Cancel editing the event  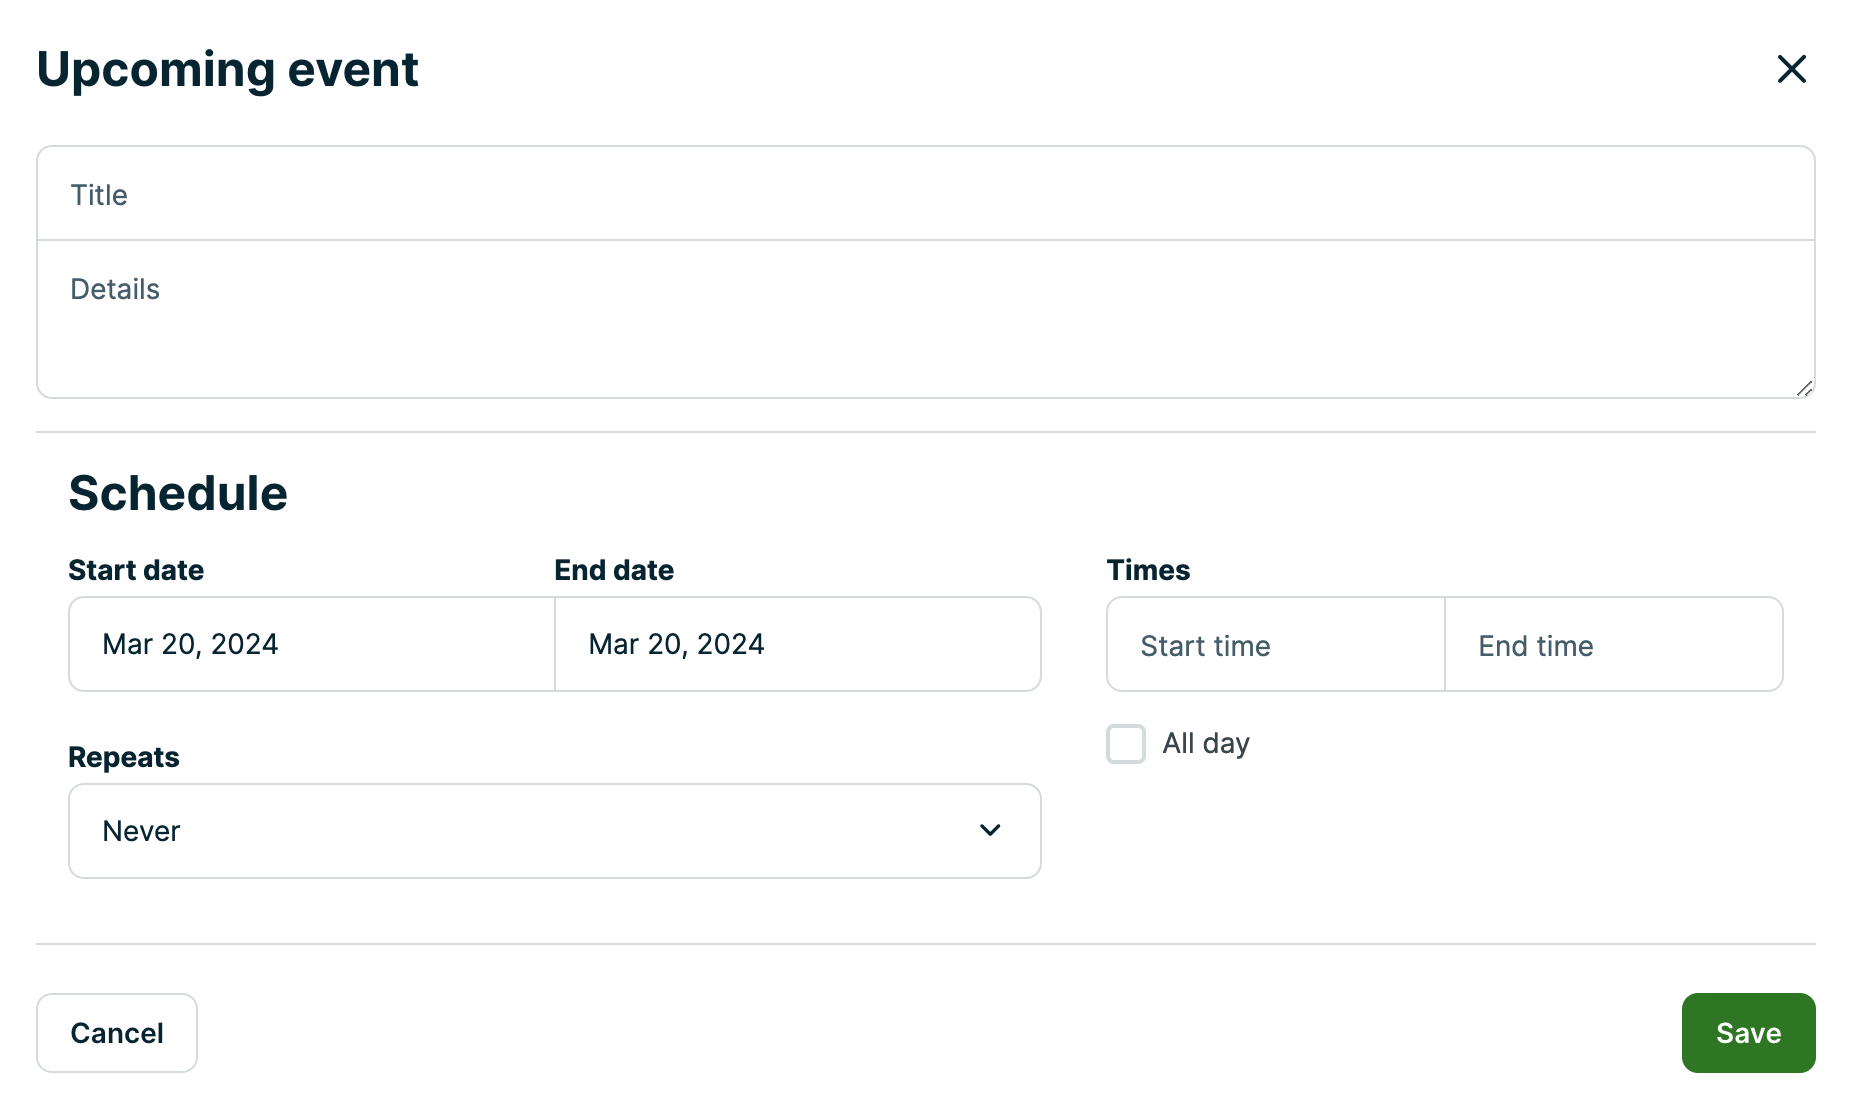[x=116, y=1033]
